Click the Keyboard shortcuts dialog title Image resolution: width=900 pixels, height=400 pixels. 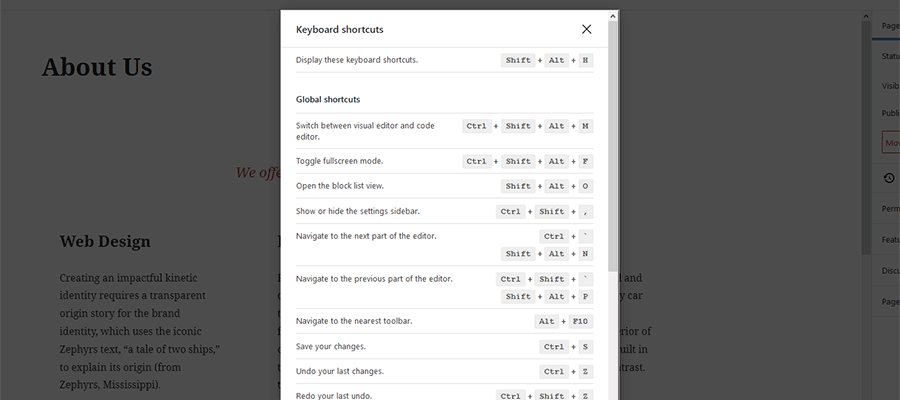[x=340, y=30]
